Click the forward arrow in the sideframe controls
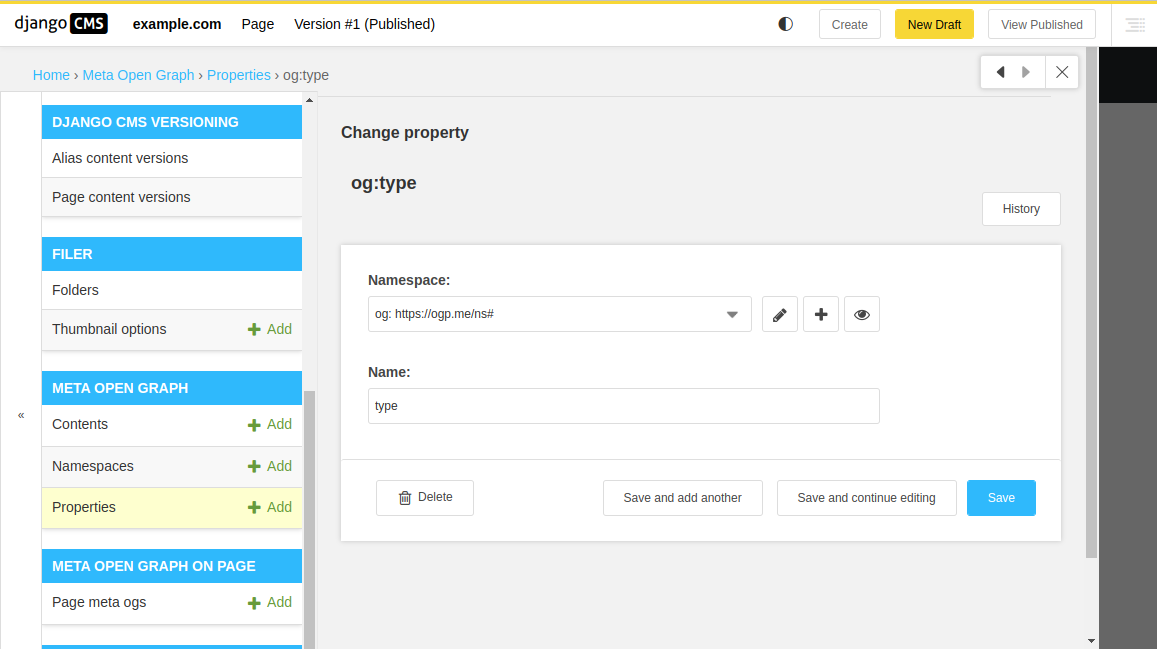Image resolution: width=1157 pixels, height=649 pixels. pyautogui.click(x=1026, y=72)
